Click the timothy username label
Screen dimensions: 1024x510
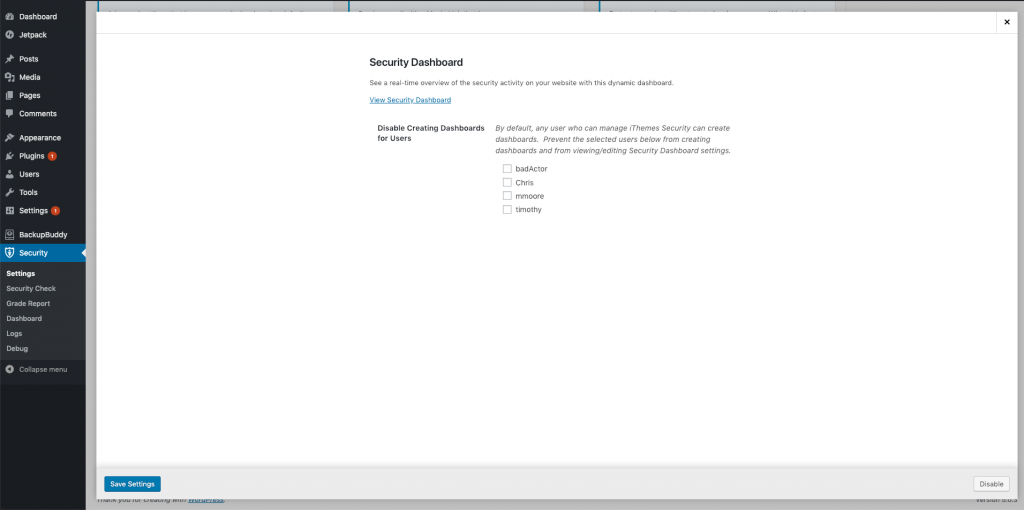tap(528, 210)
